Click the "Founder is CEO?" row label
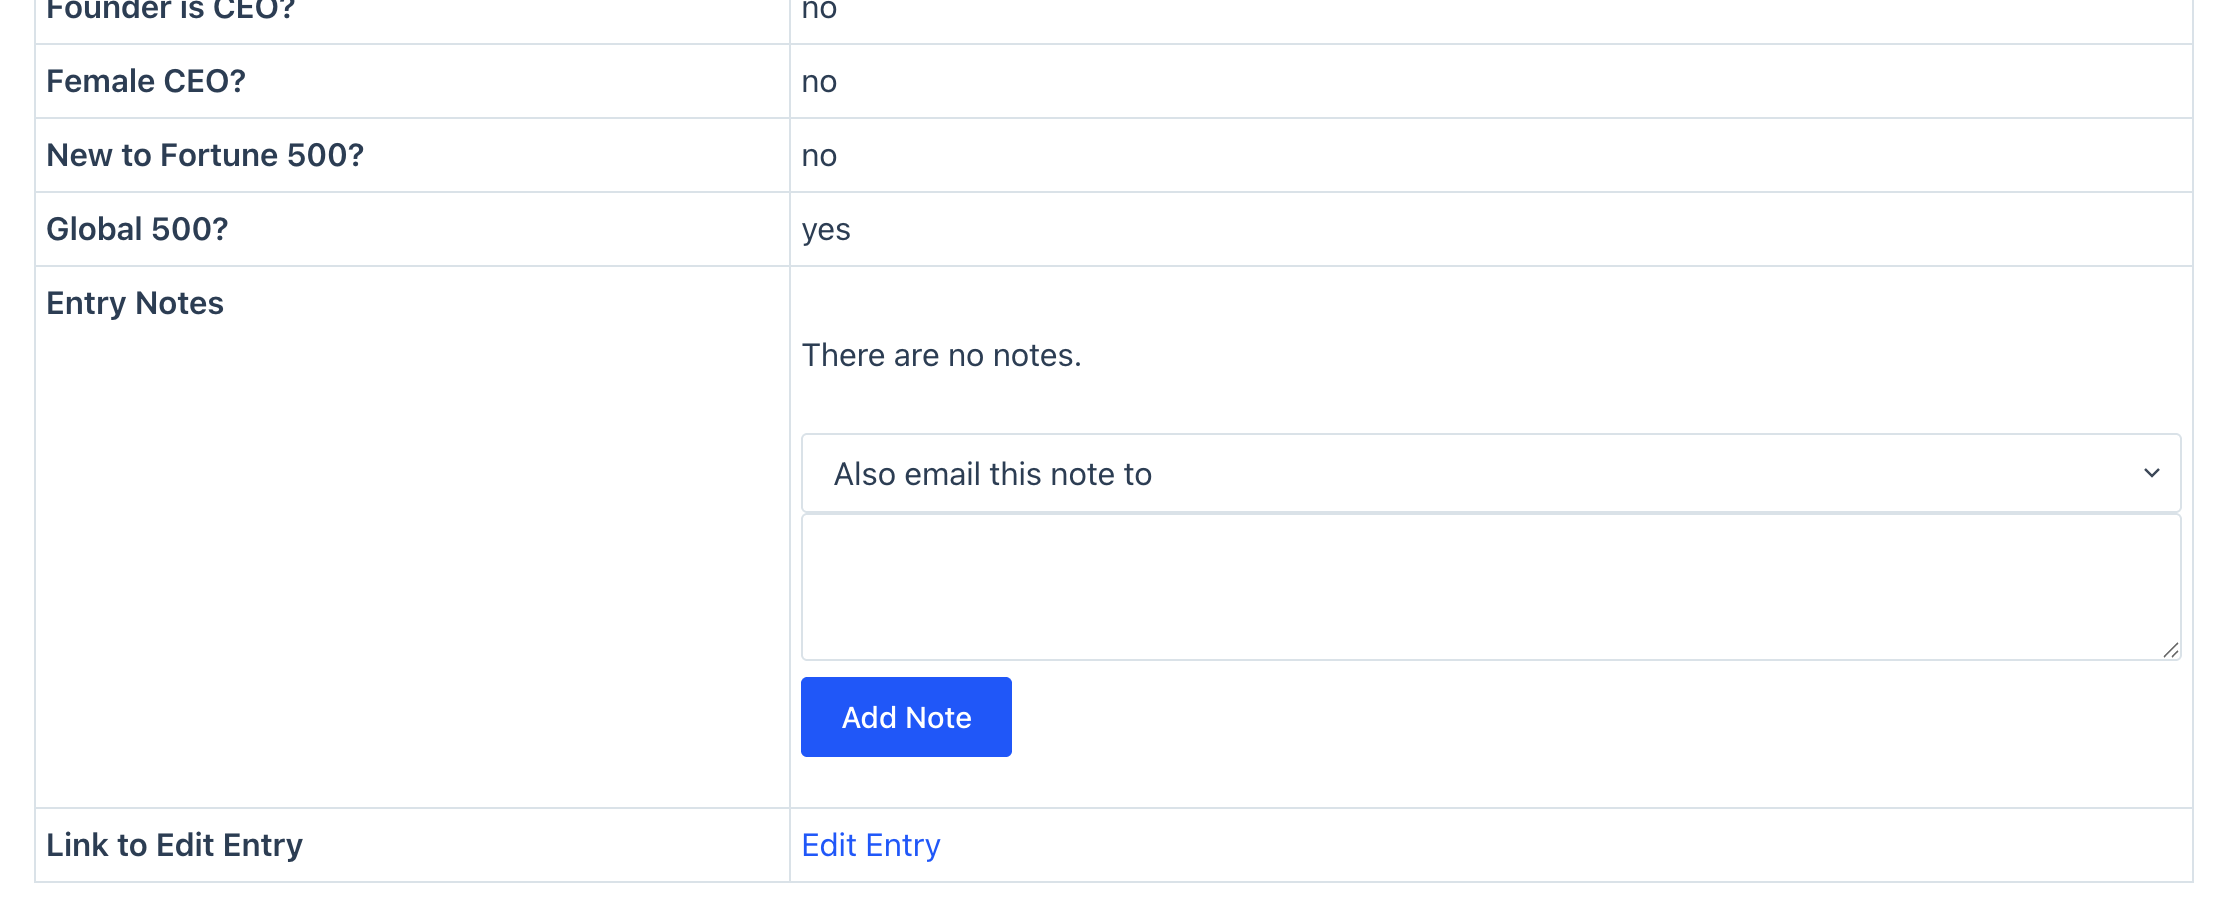2228x918 pixels. (x=170, y=10)
